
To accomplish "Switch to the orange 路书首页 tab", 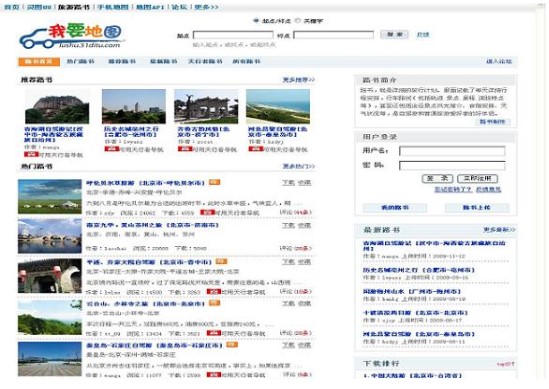I will click(39, 62).
